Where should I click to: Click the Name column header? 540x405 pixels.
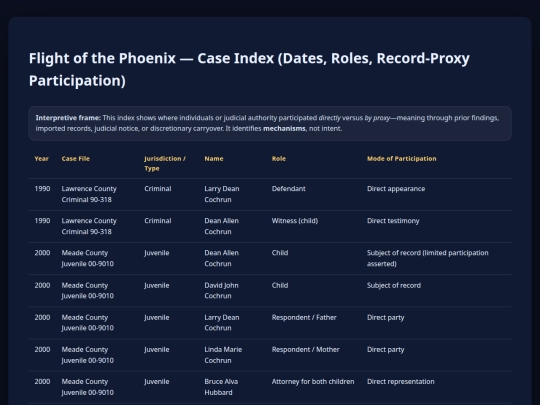tap(214, 159)
